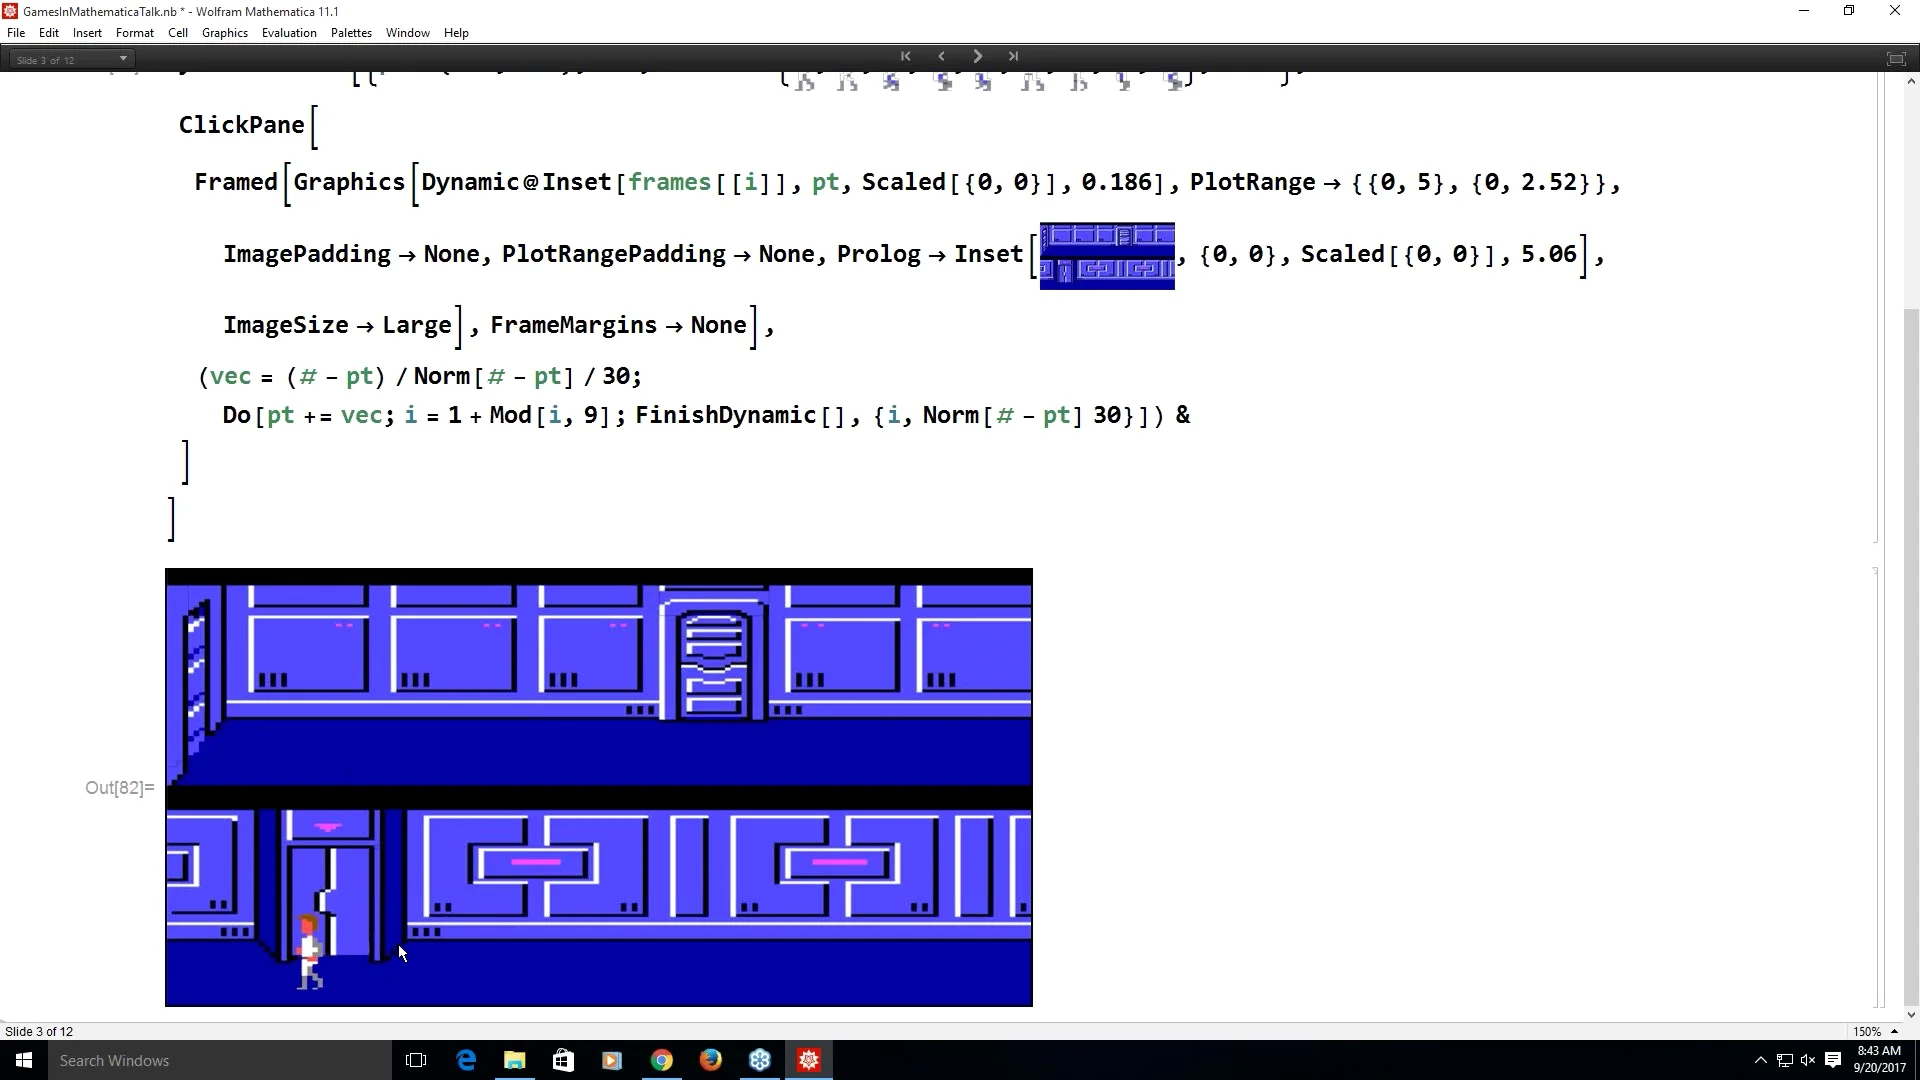Jump to the last slide
Screen dimensions: 1920x1080
1013,56
